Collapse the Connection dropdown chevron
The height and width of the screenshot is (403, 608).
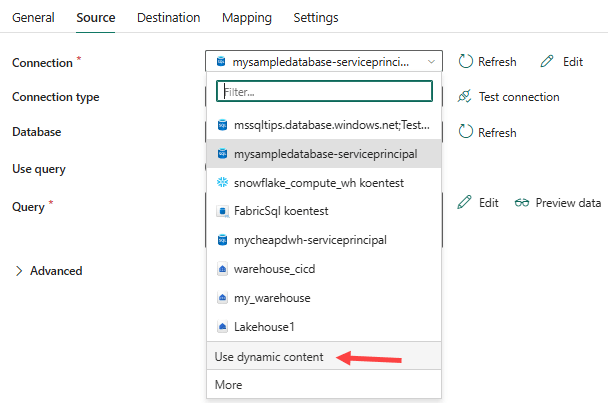(431, 62)
